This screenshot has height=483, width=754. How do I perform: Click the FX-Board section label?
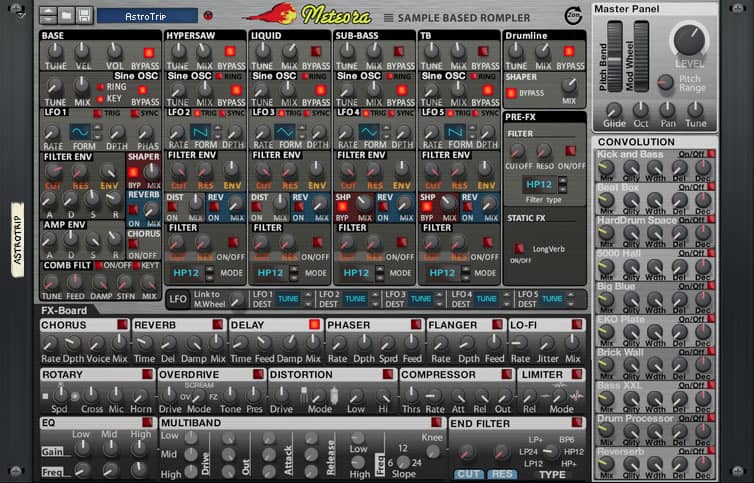[64, 310]
